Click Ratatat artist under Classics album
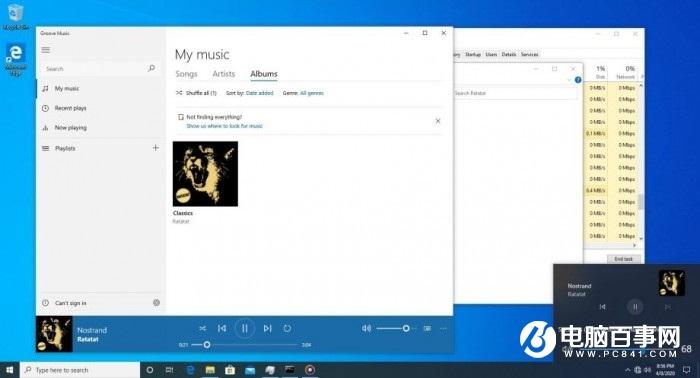 181,221
